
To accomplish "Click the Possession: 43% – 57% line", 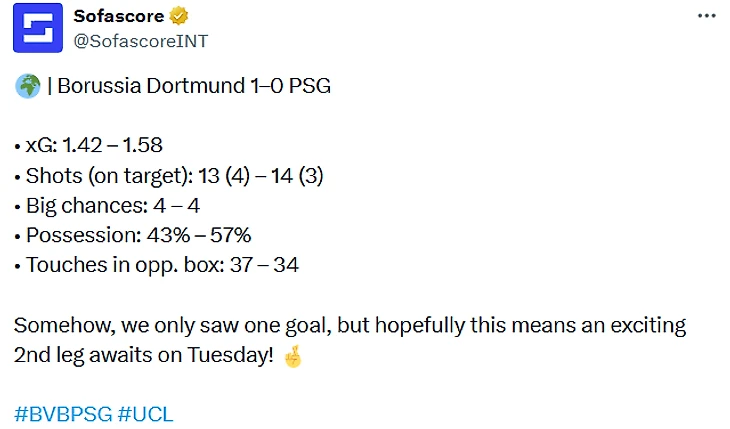I will point(133,236).
